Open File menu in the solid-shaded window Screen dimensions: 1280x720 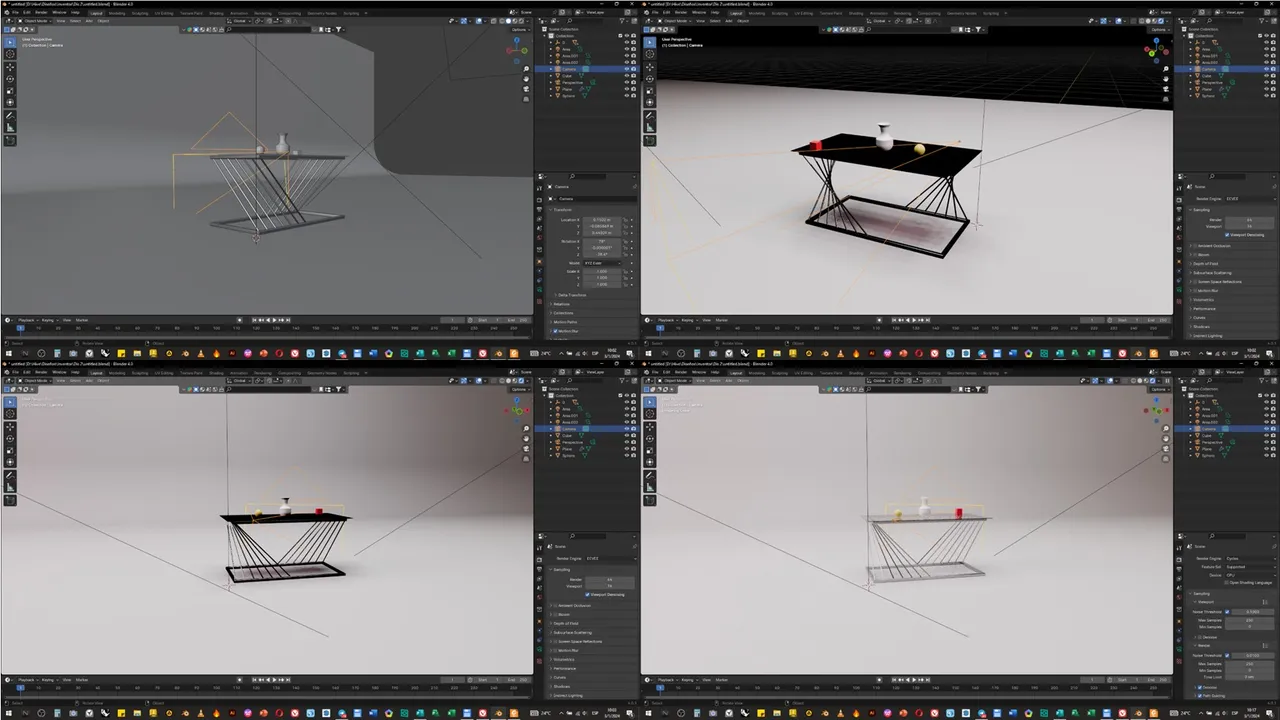[15, 12]
